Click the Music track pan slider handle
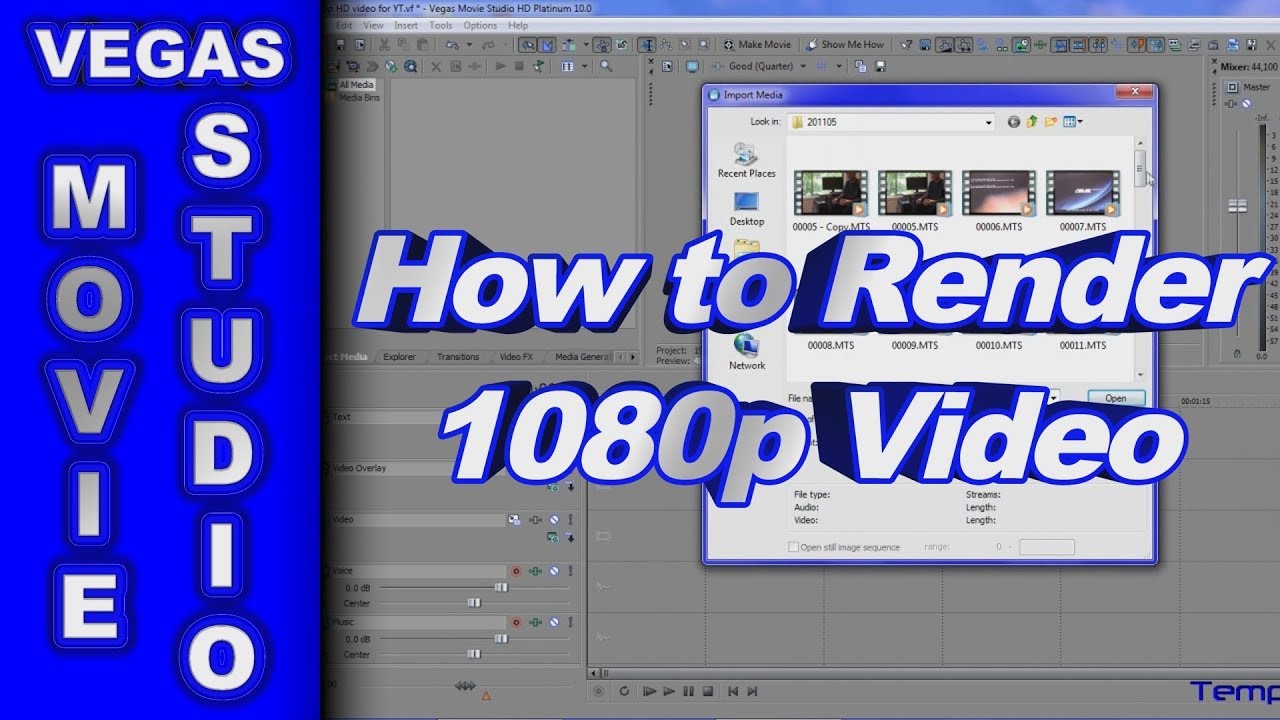This screenshot has height=720, width=1280. 474,654
